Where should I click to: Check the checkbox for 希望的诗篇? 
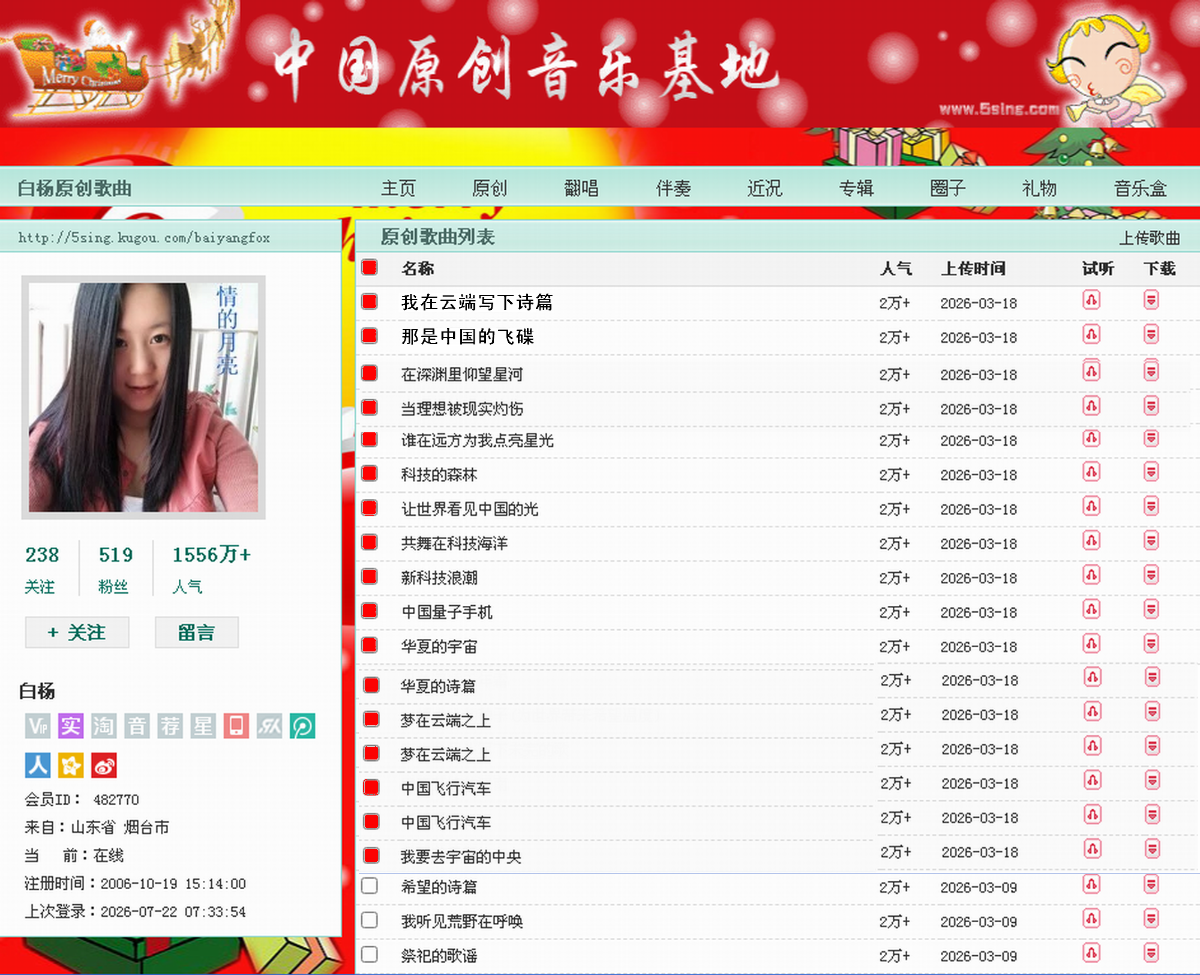click(370, 886)
